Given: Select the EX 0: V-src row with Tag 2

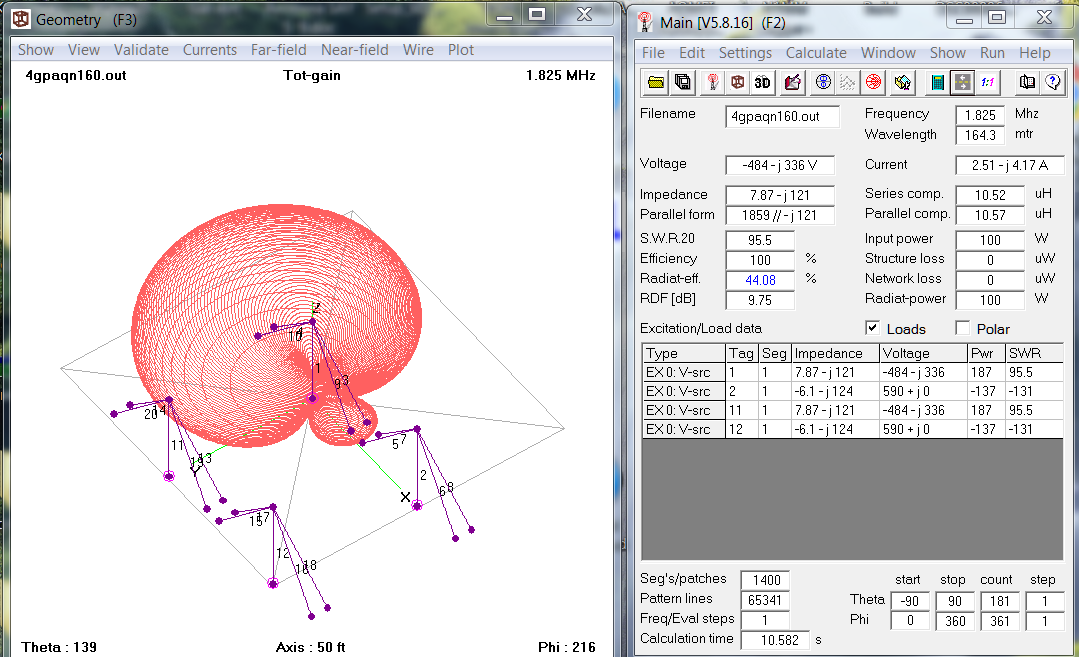Looking at the screenshot, I should tap(853, 391).
